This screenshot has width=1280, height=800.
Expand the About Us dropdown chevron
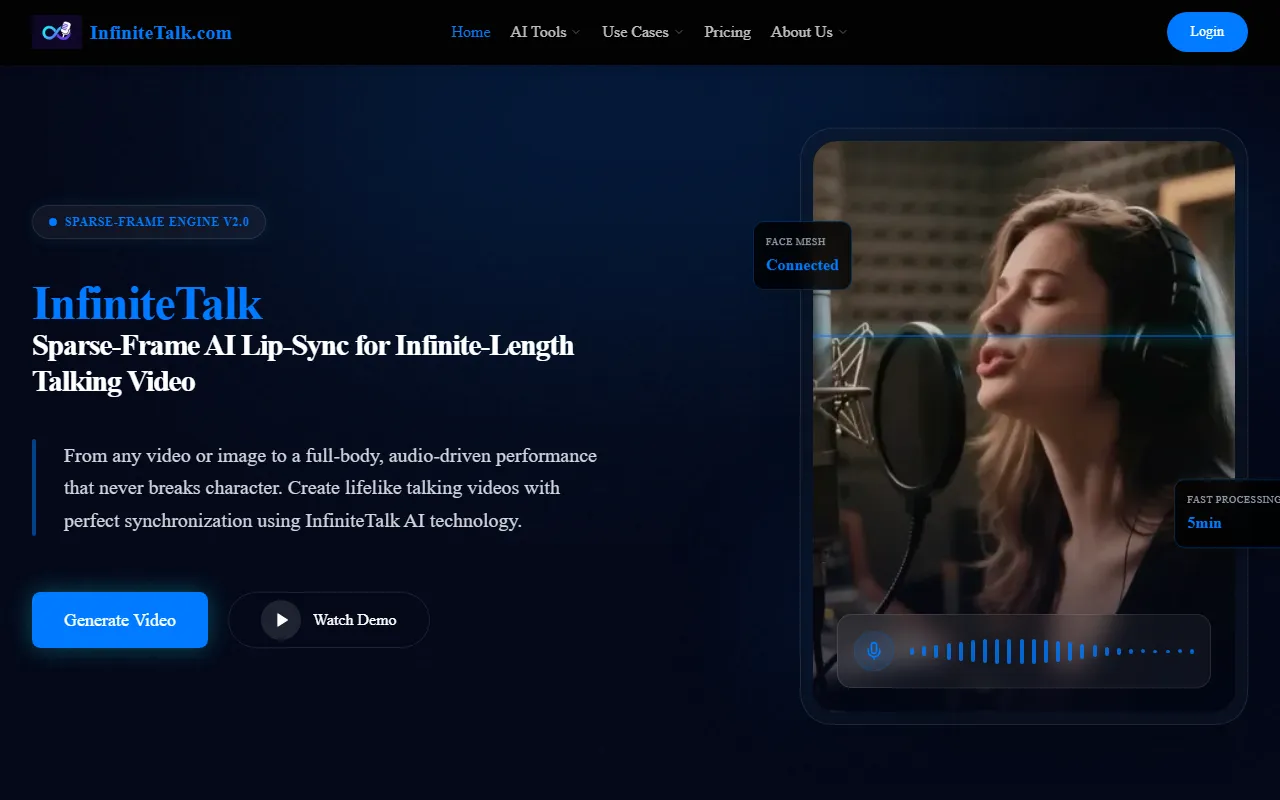pos(843,33)
